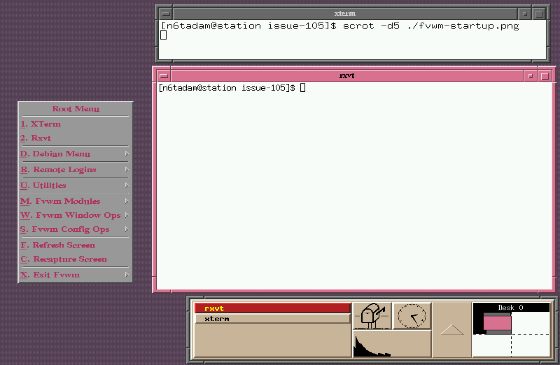This screenshot has height=365, width=560.
Task: Open the Exit Fvwm submenu
Action: [x=75, y=275]
